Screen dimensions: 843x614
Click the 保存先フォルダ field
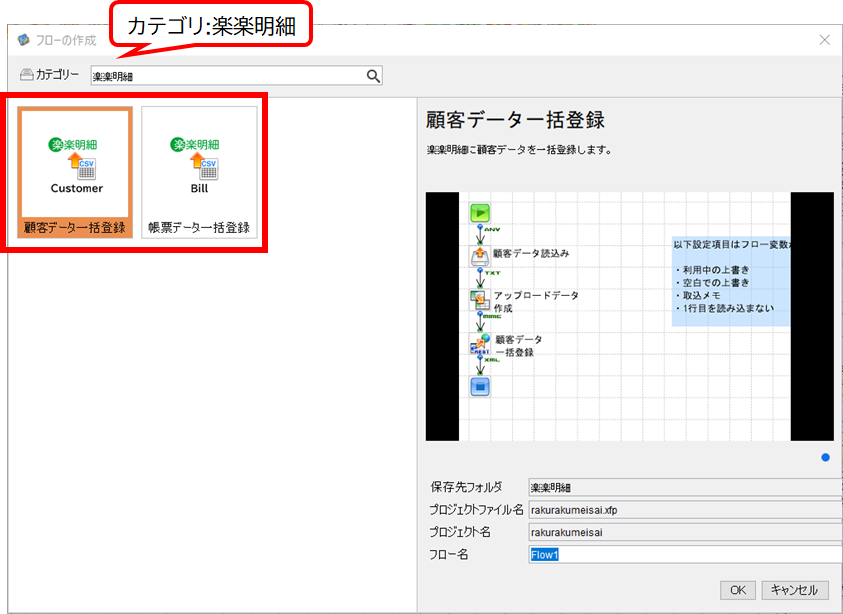tap(685, 487)
